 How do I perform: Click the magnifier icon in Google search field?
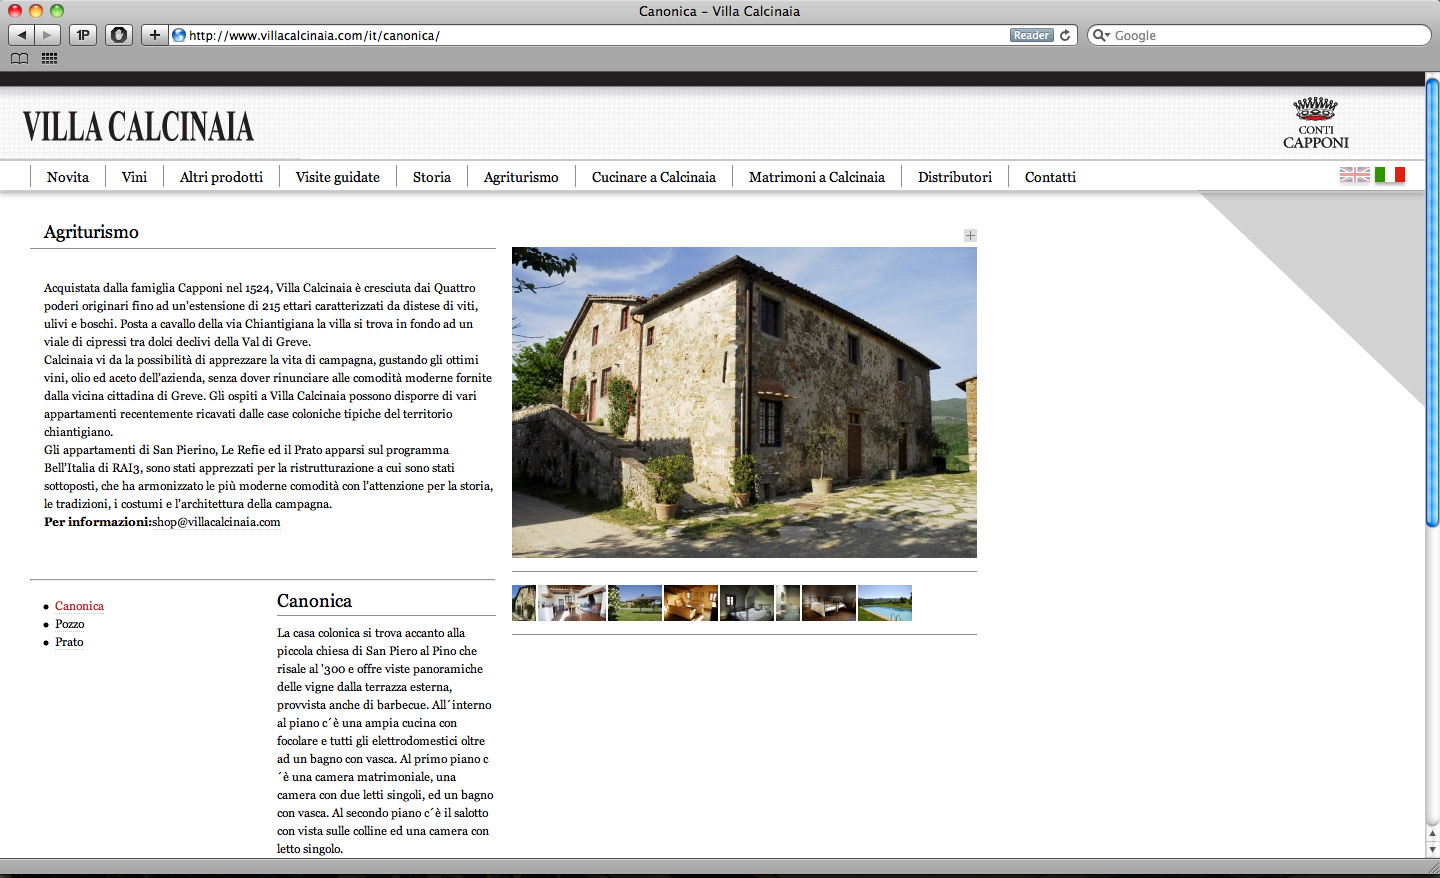coord(1101,35)
